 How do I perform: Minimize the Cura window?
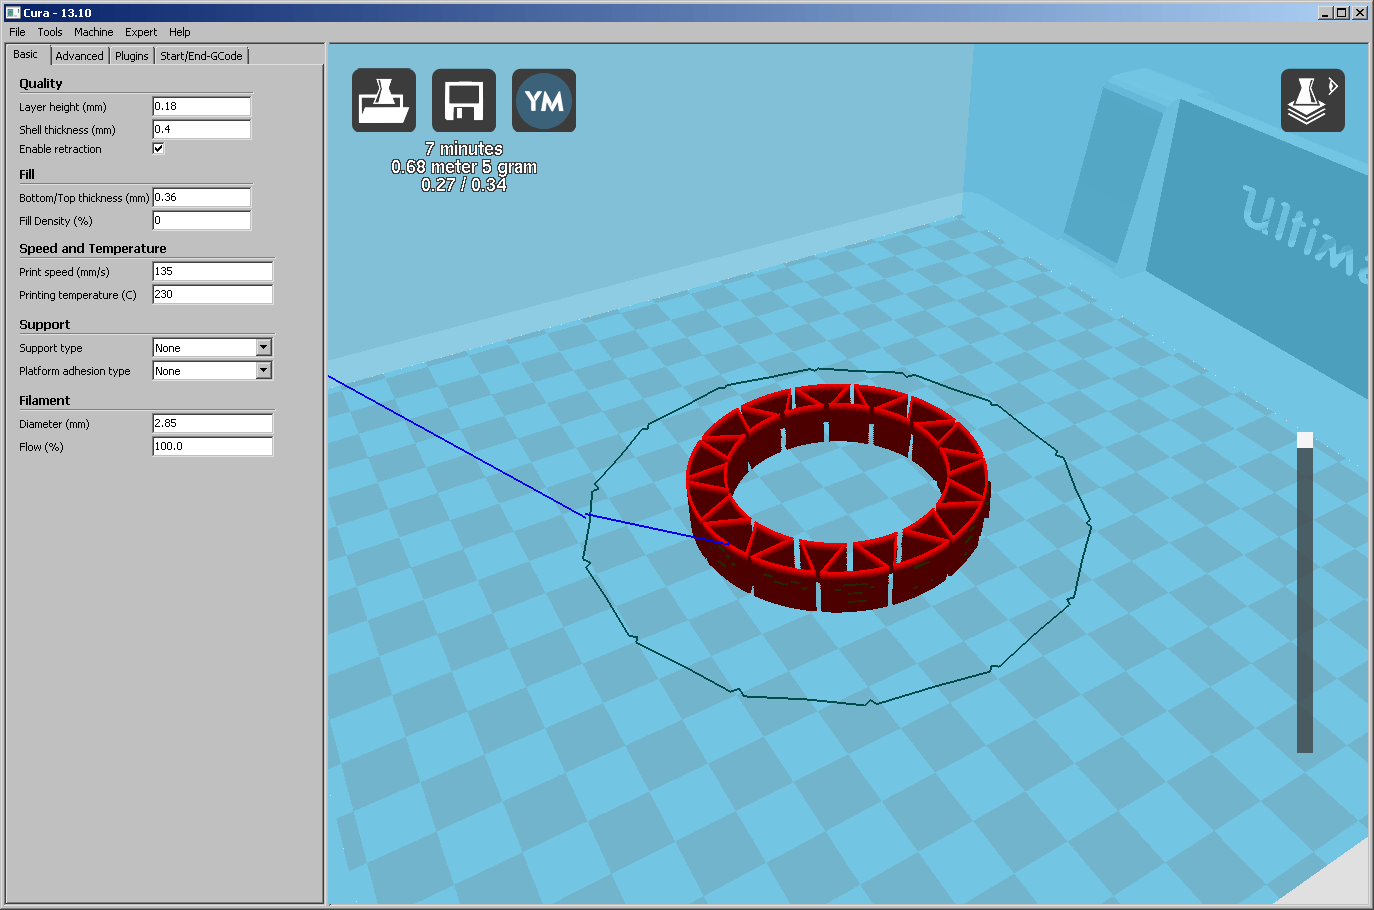(x=1326, y=13)
